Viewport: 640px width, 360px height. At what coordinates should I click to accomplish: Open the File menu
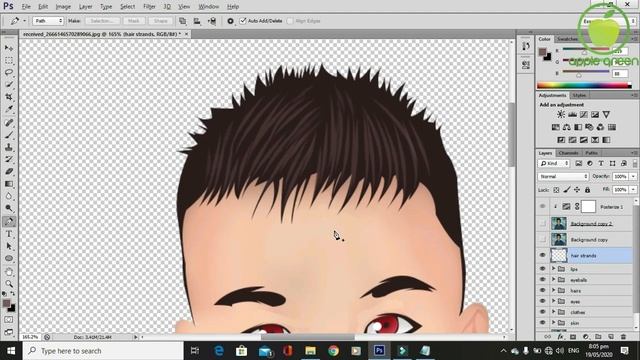tap(26, 7)
